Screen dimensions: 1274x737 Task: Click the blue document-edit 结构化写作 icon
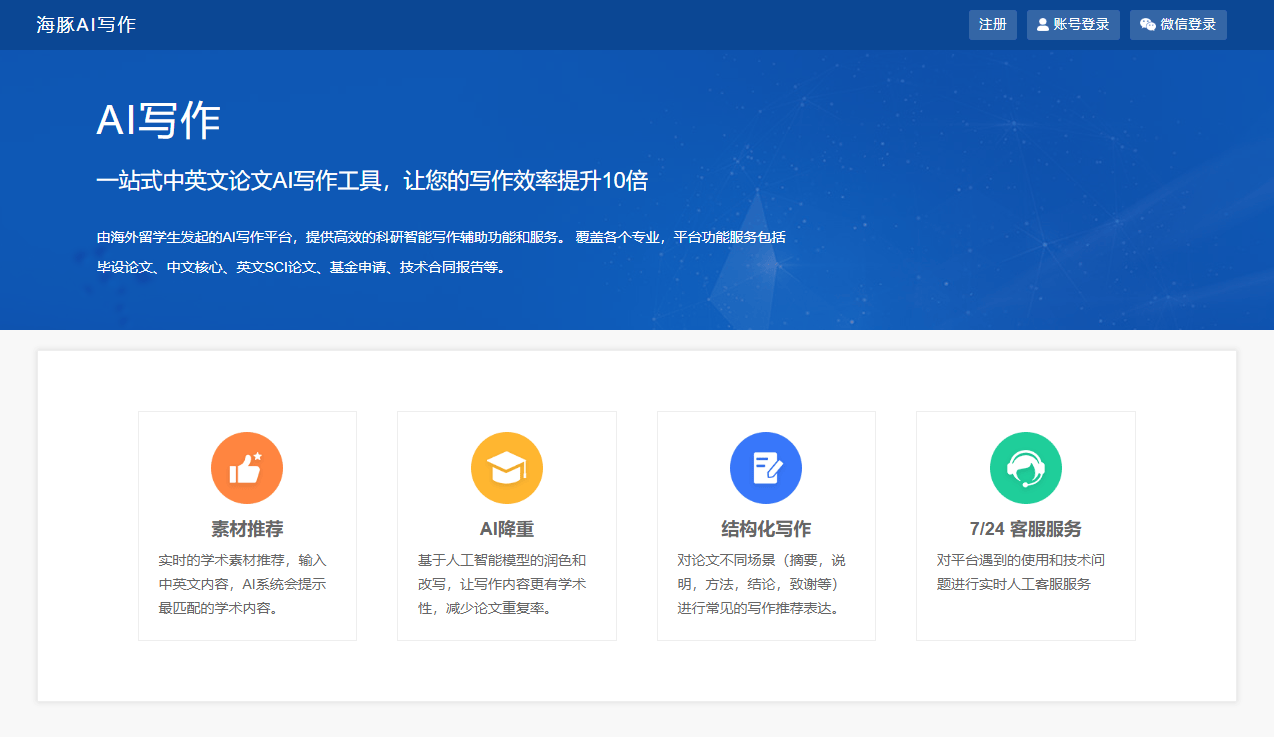[x=766, y=468]
